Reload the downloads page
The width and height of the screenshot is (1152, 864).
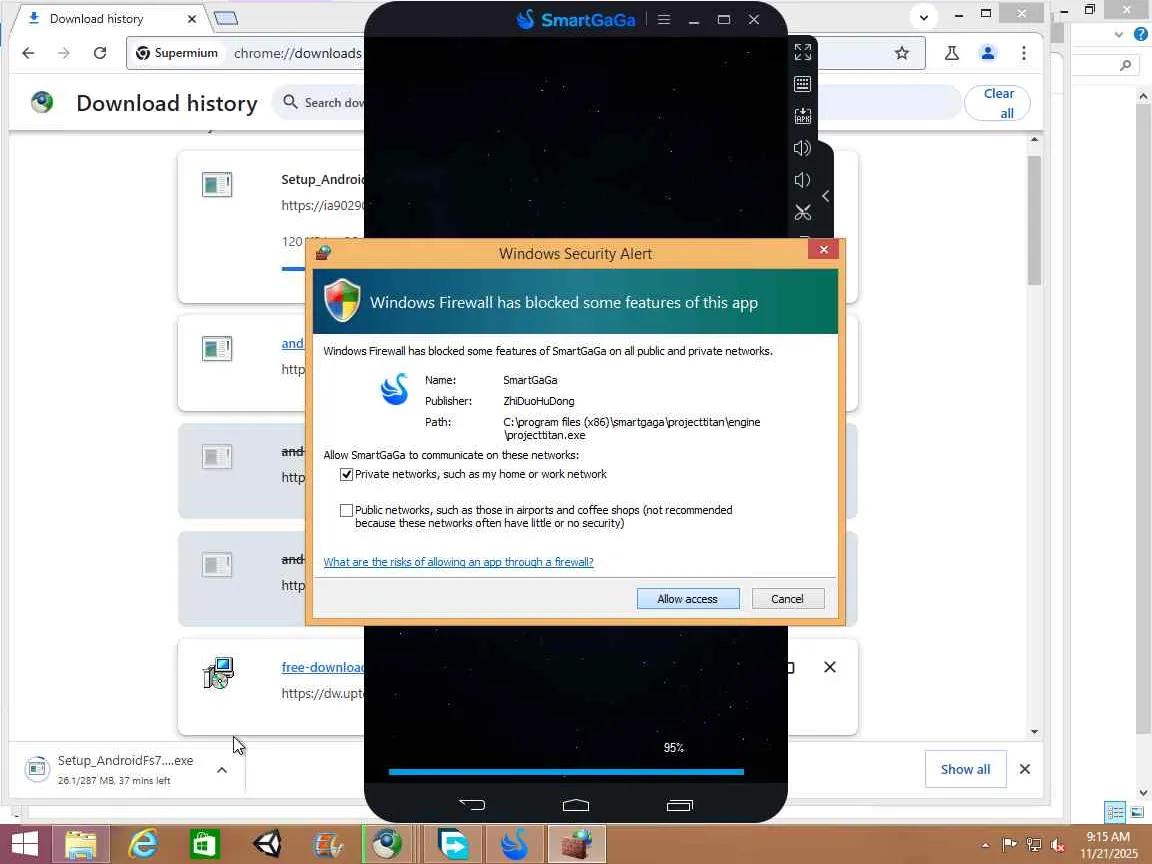point(100,53)
